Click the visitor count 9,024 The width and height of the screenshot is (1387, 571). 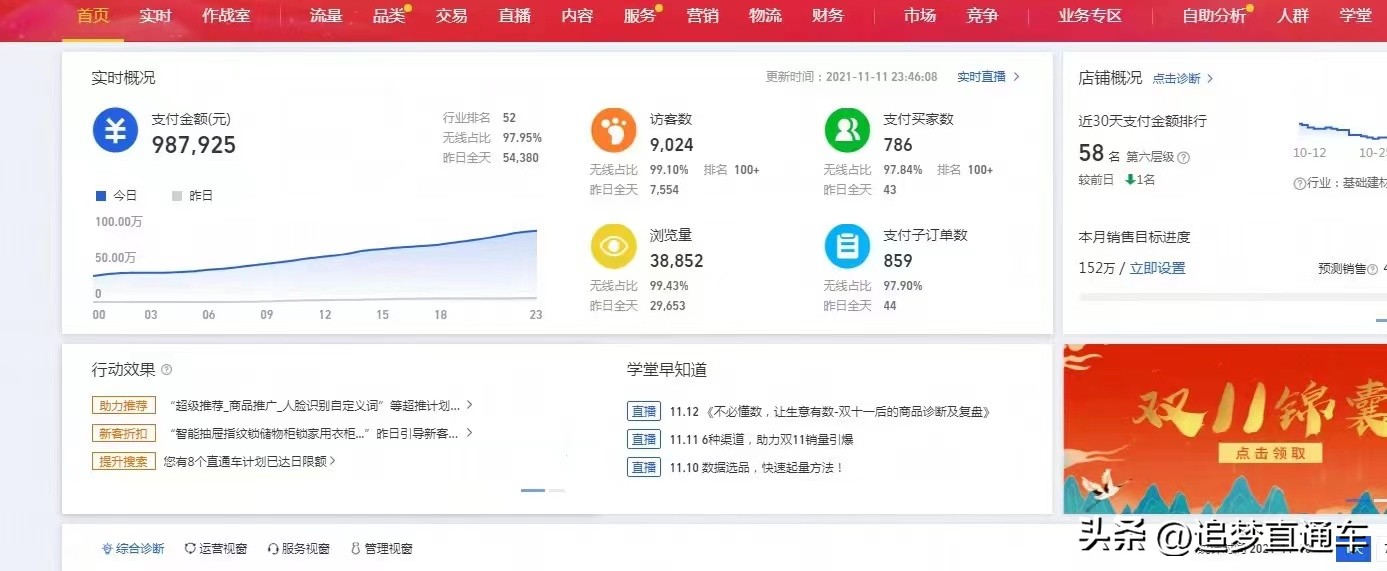tap(672, 145)
